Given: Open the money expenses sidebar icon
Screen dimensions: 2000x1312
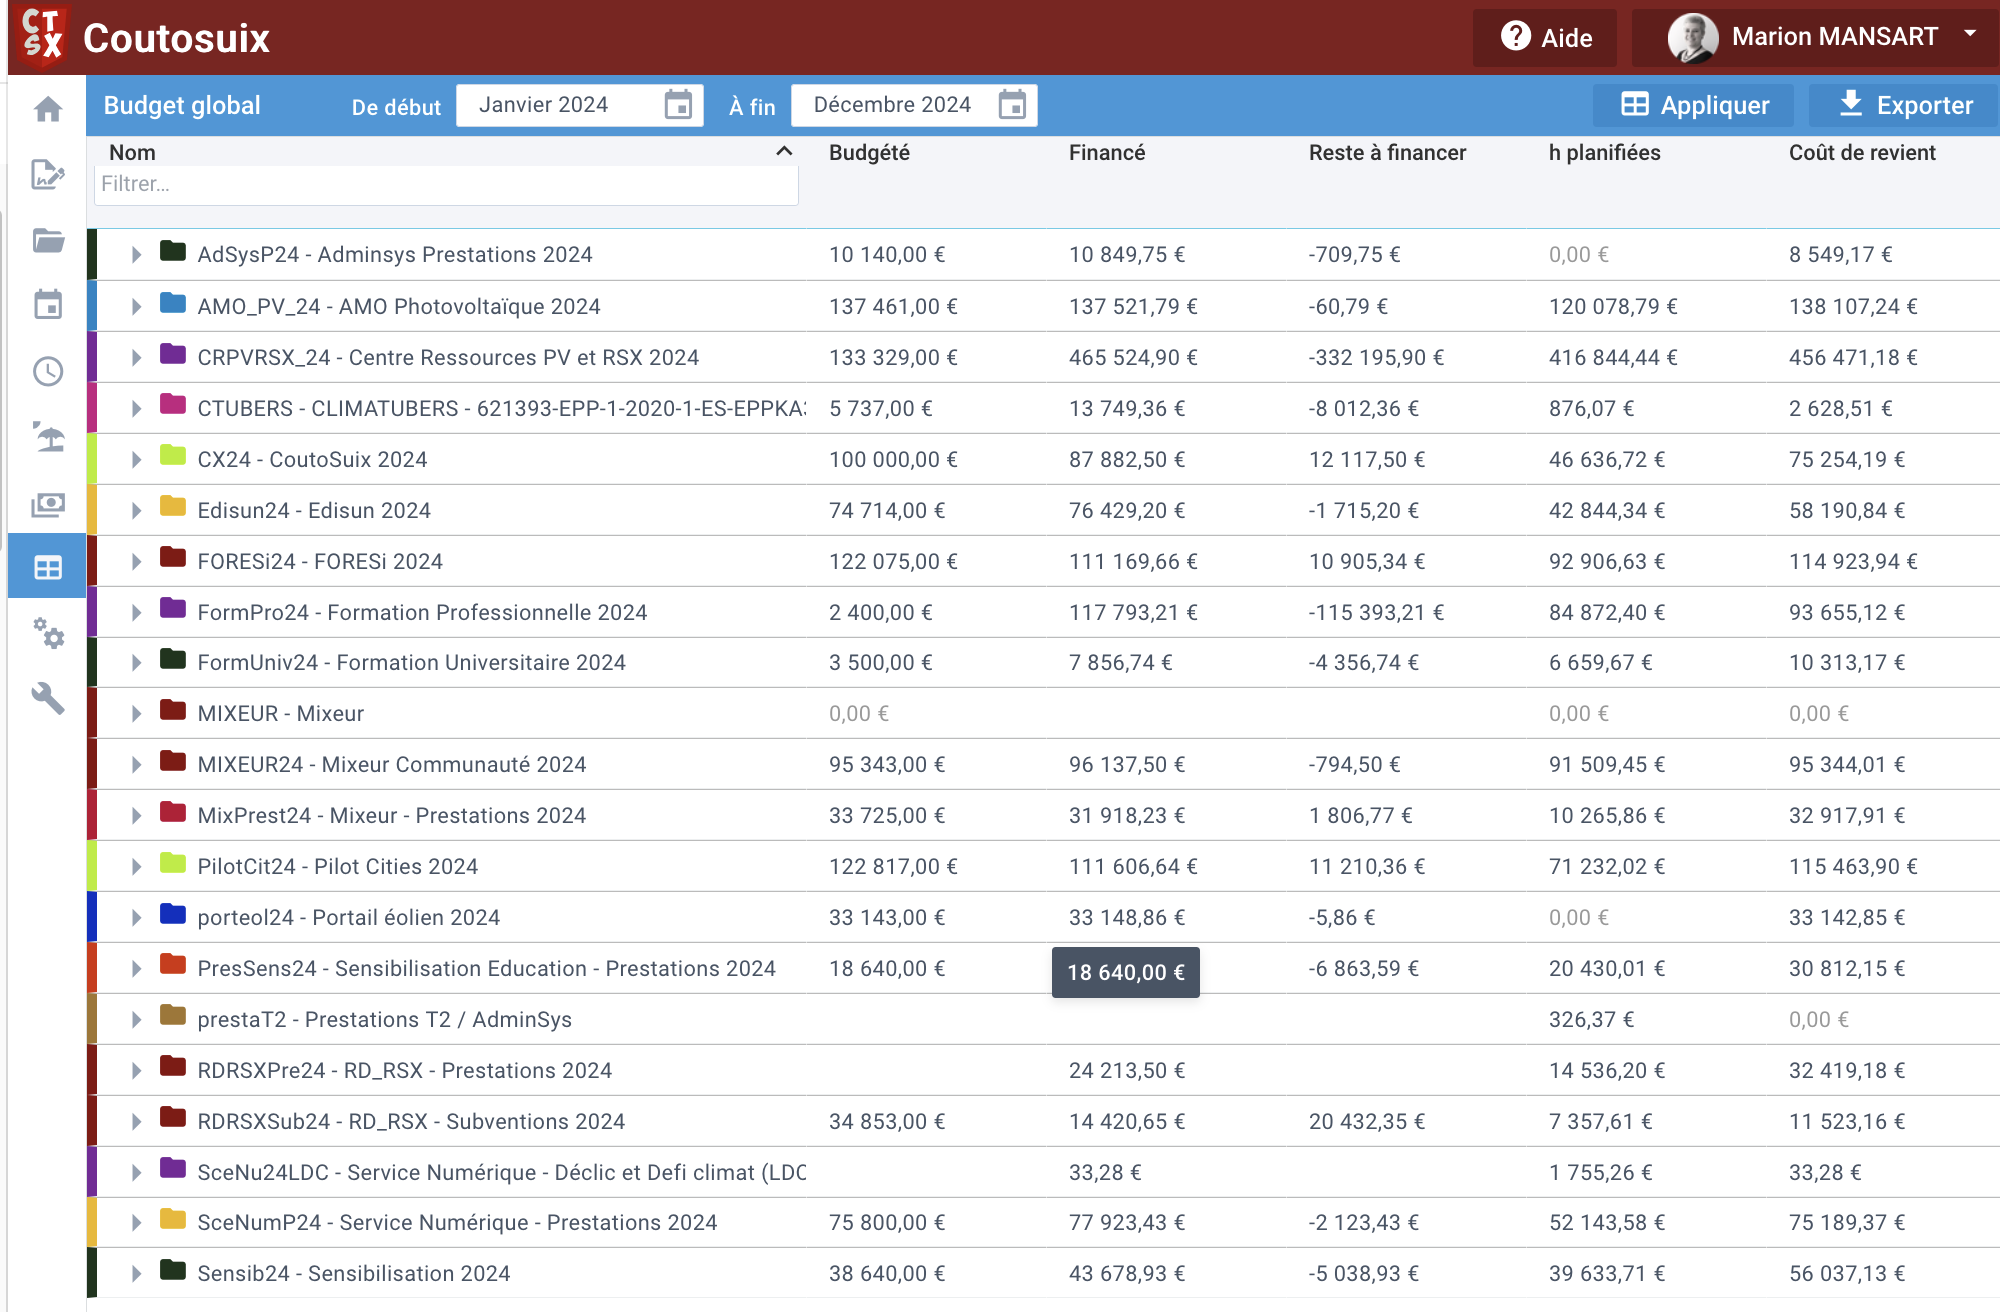Looking at the screenshot, I should click(x=48, y=504).
